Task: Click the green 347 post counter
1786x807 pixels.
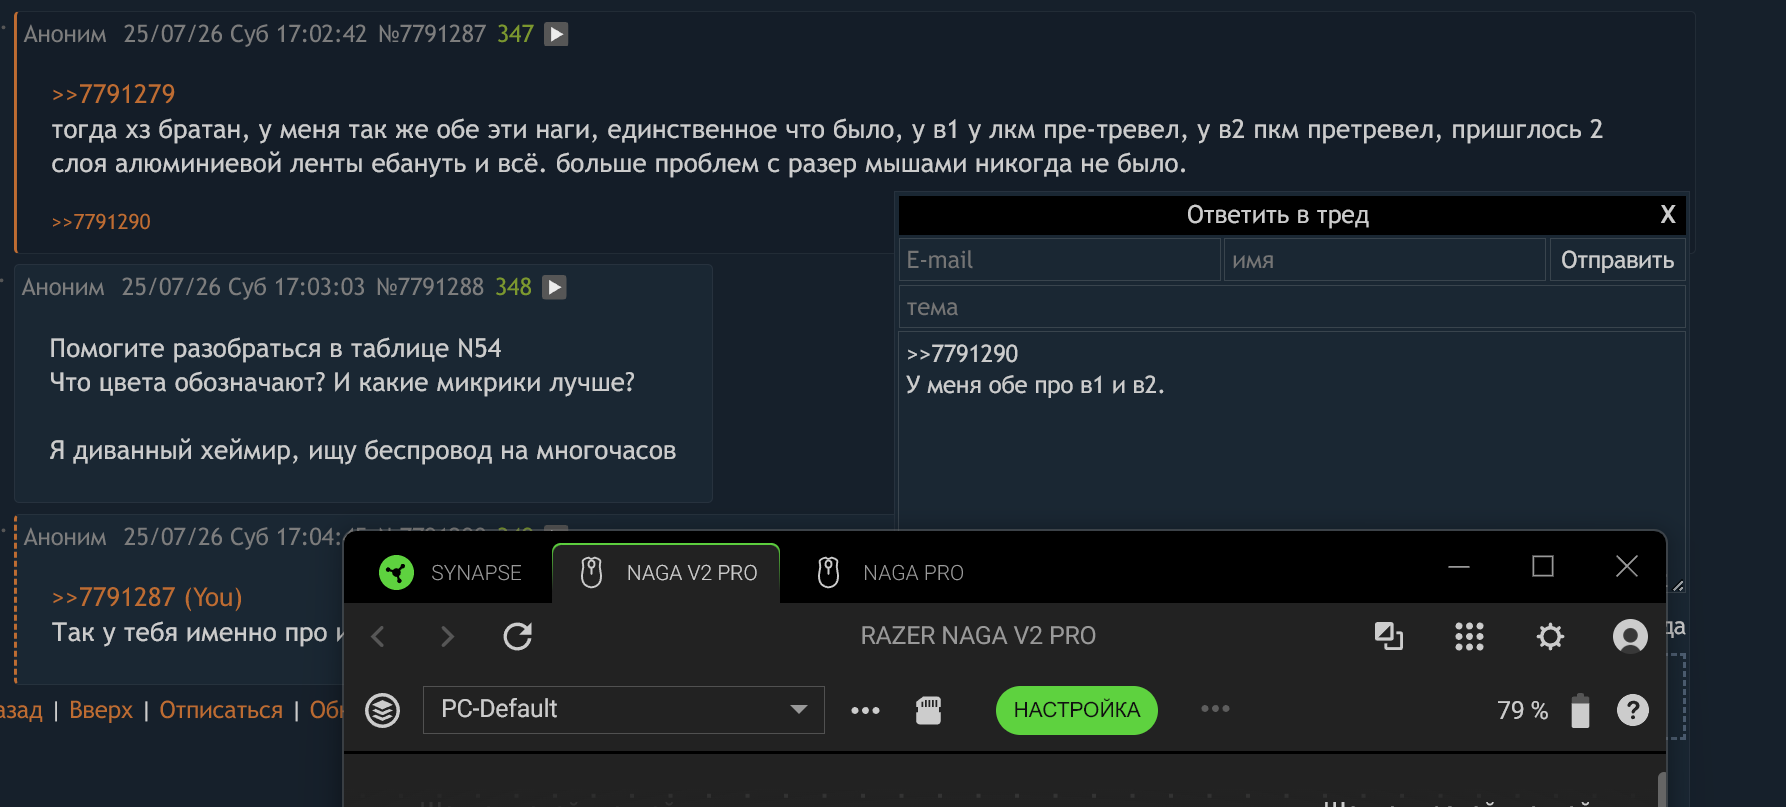Action: pos(515,34)
